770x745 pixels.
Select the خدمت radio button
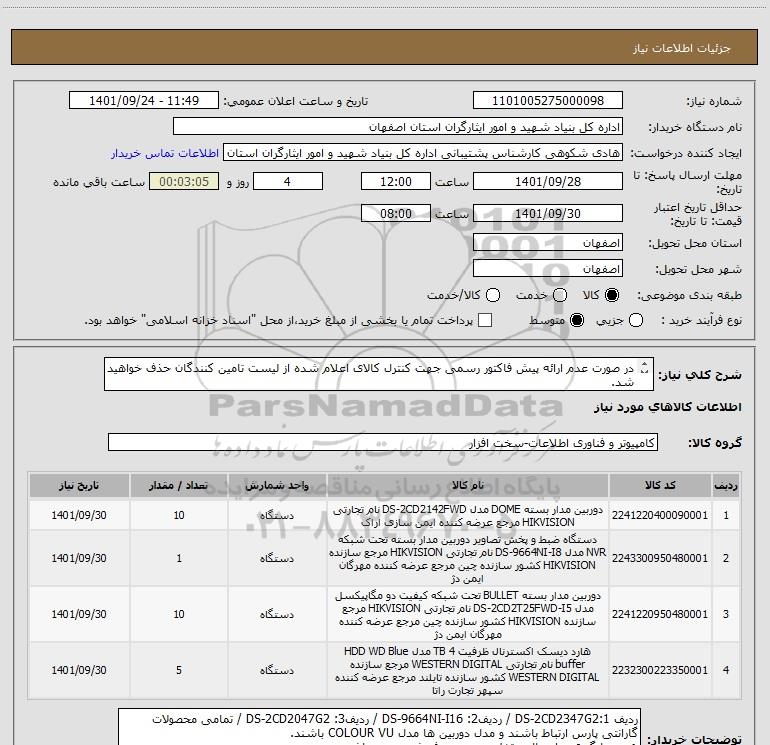click(x=560, y=295)
